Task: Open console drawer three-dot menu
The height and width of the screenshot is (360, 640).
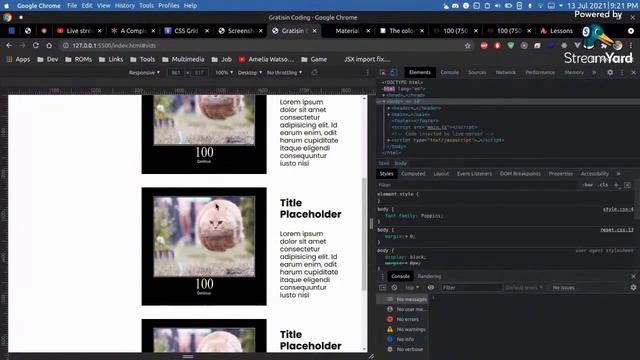Action: [x=382, y=276]
